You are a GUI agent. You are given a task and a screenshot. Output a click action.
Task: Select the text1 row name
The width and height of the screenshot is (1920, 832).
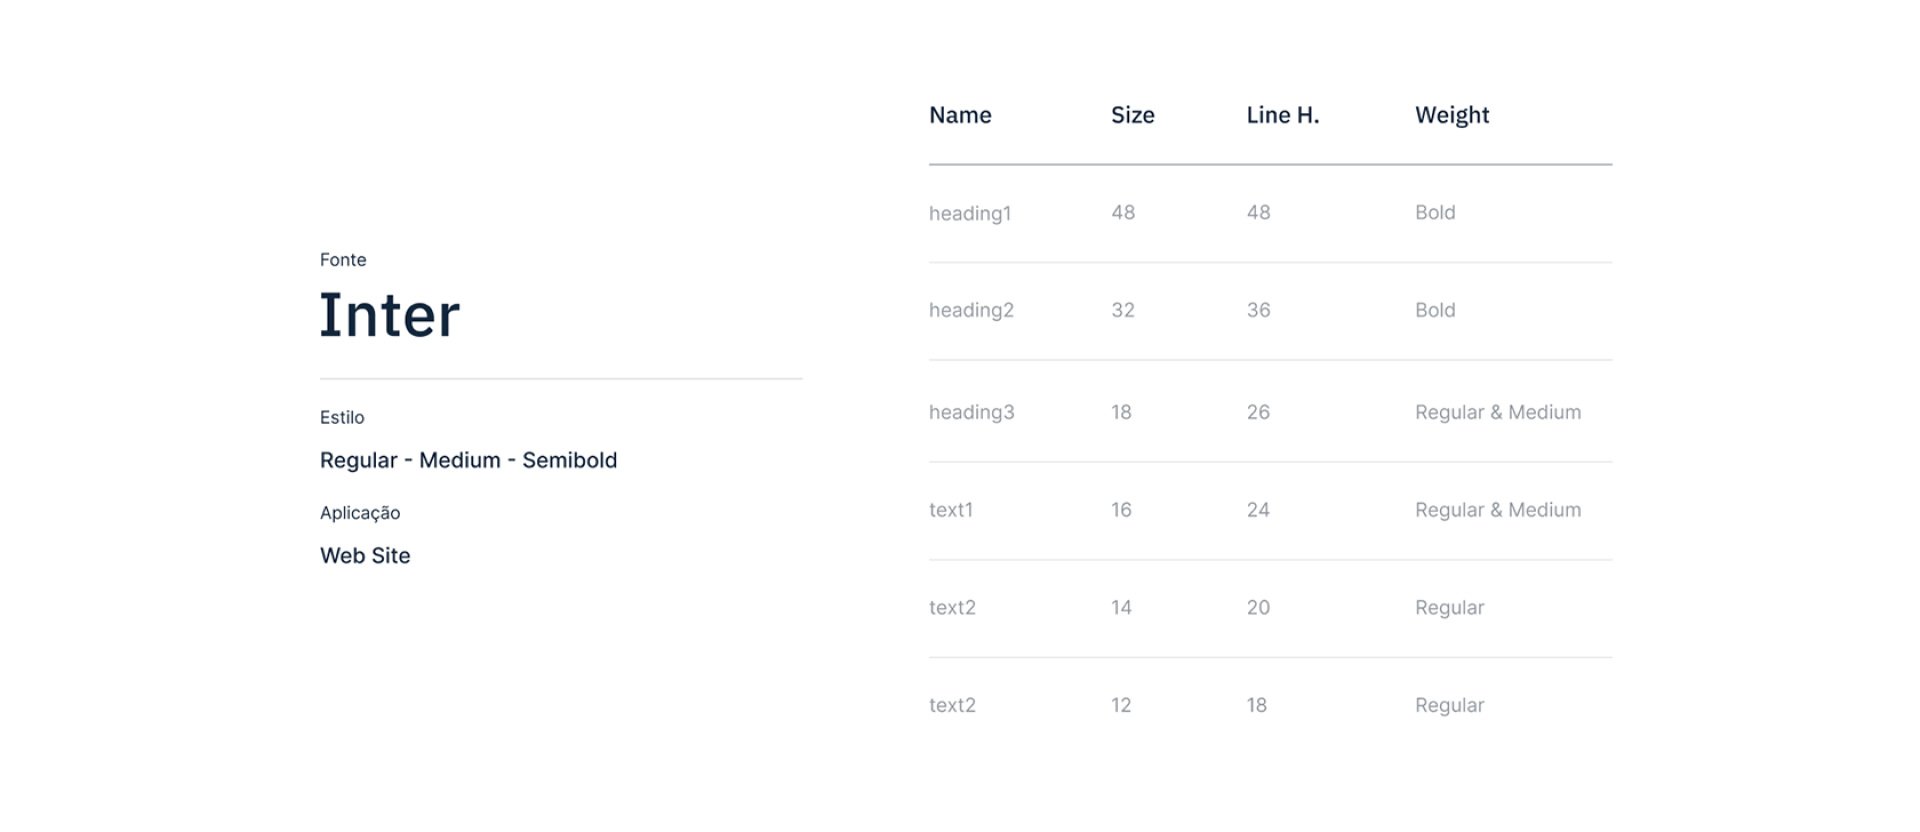(x=951, y=510)
